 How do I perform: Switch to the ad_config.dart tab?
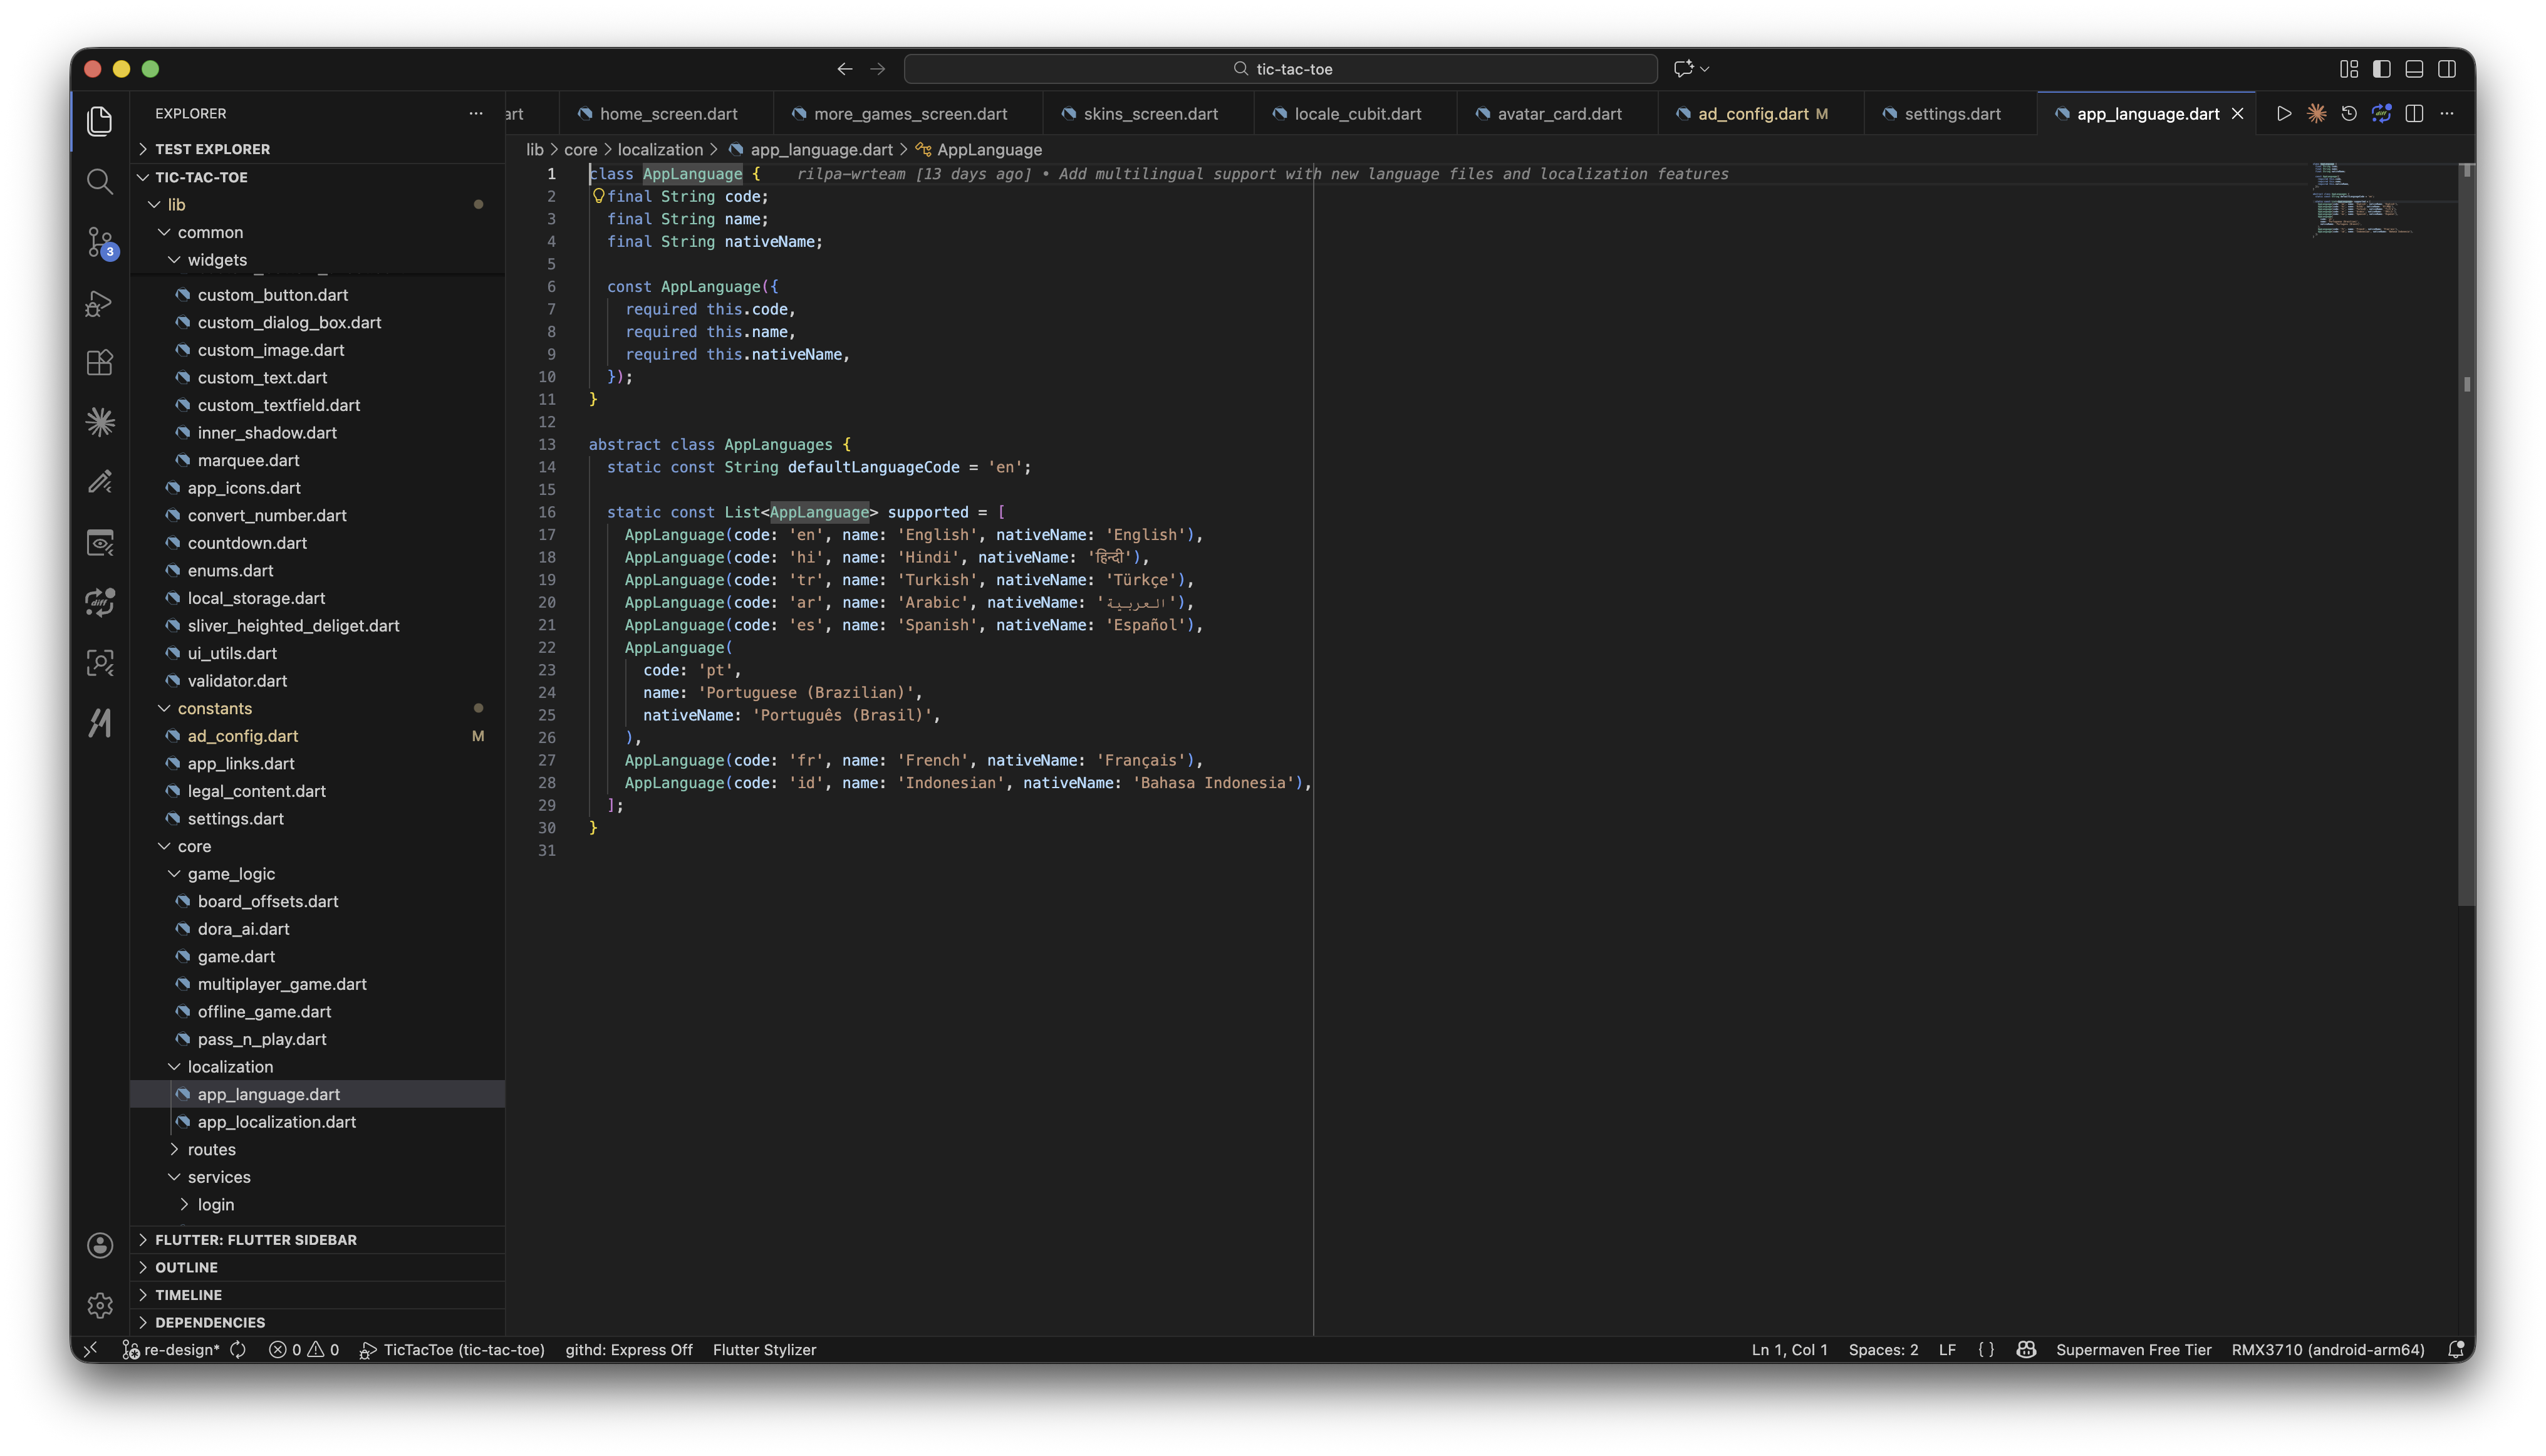coord(1762,114)
